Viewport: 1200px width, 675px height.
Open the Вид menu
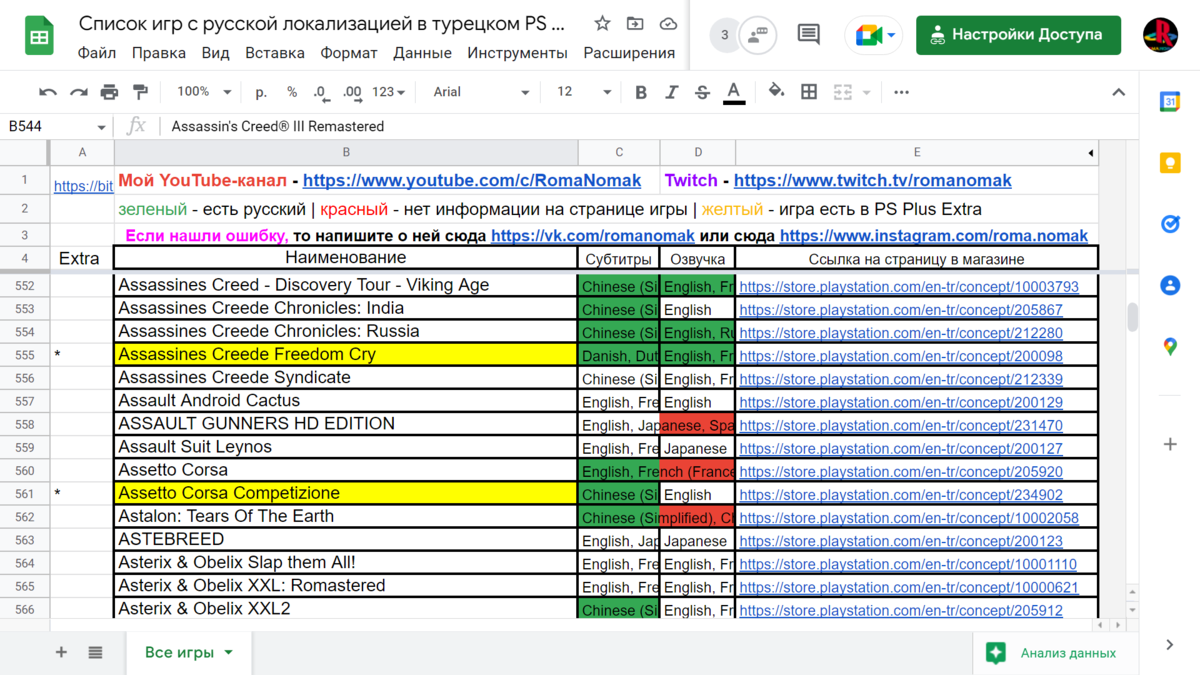tap(215, 53)
